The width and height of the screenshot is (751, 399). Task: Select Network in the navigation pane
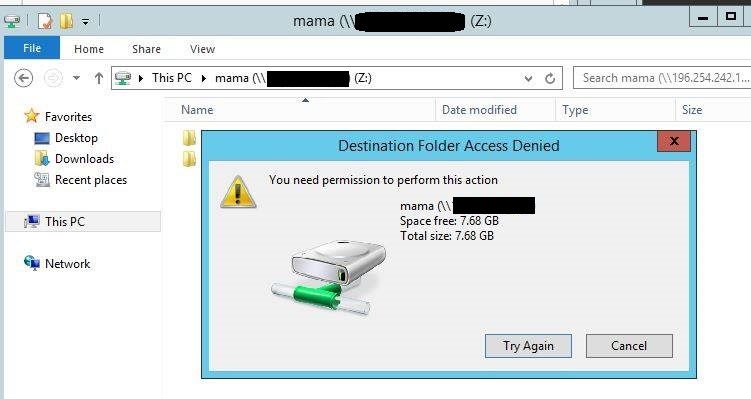[57, 263]
